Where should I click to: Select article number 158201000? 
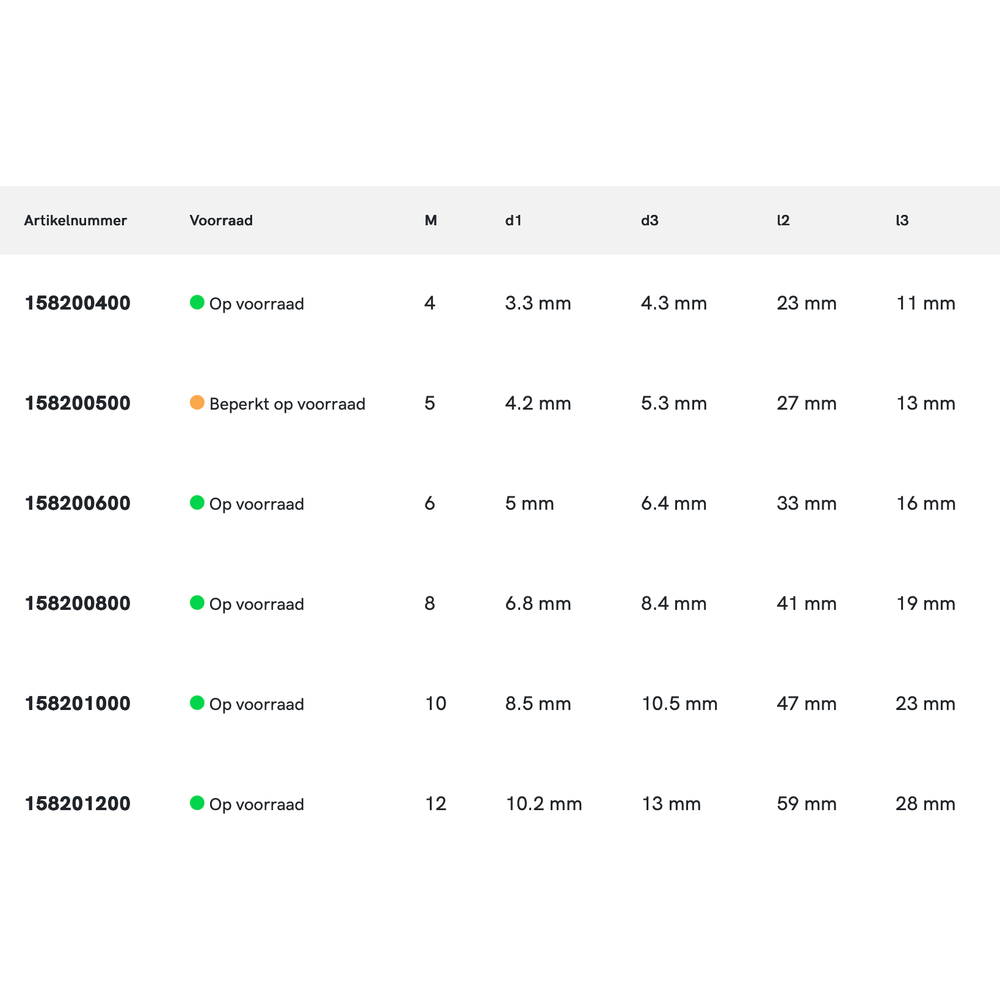click(77, 703)
